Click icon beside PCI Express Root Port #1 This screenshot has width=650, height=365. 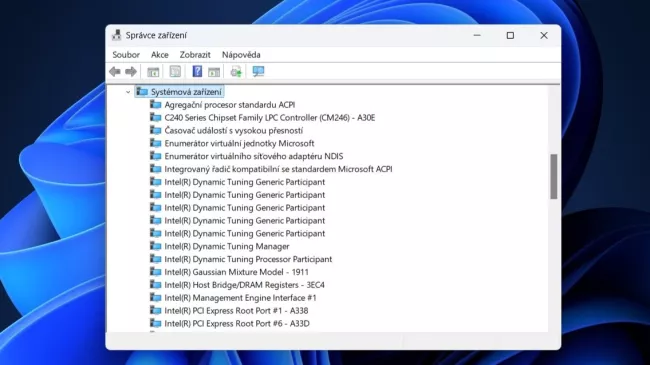(156, 310)
